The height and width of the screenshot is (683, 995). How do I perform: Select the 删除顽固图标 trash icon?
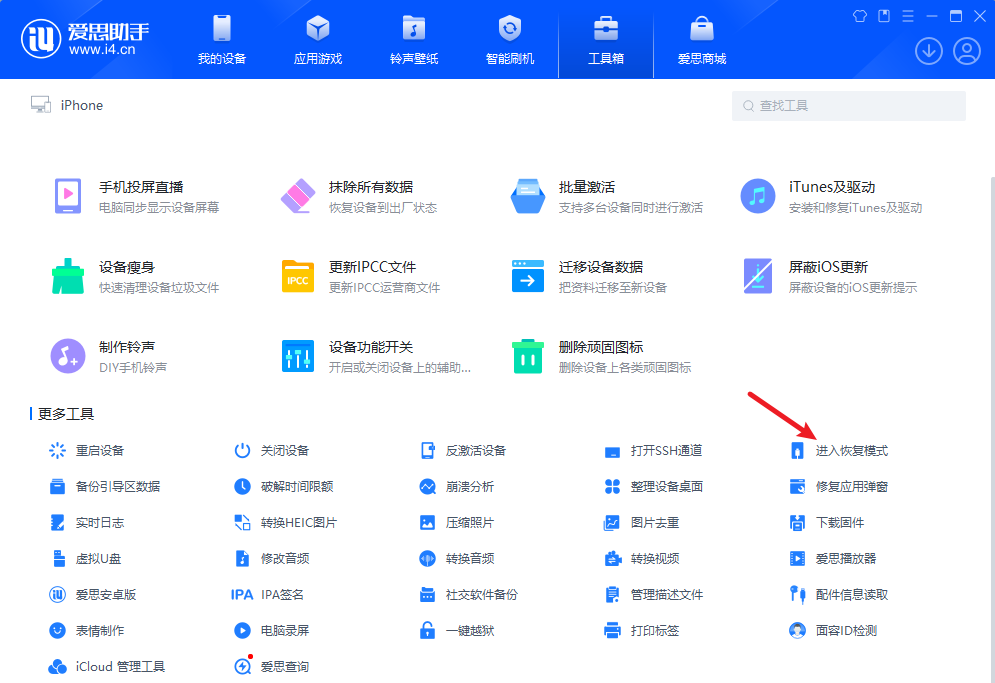click(527, 356)
